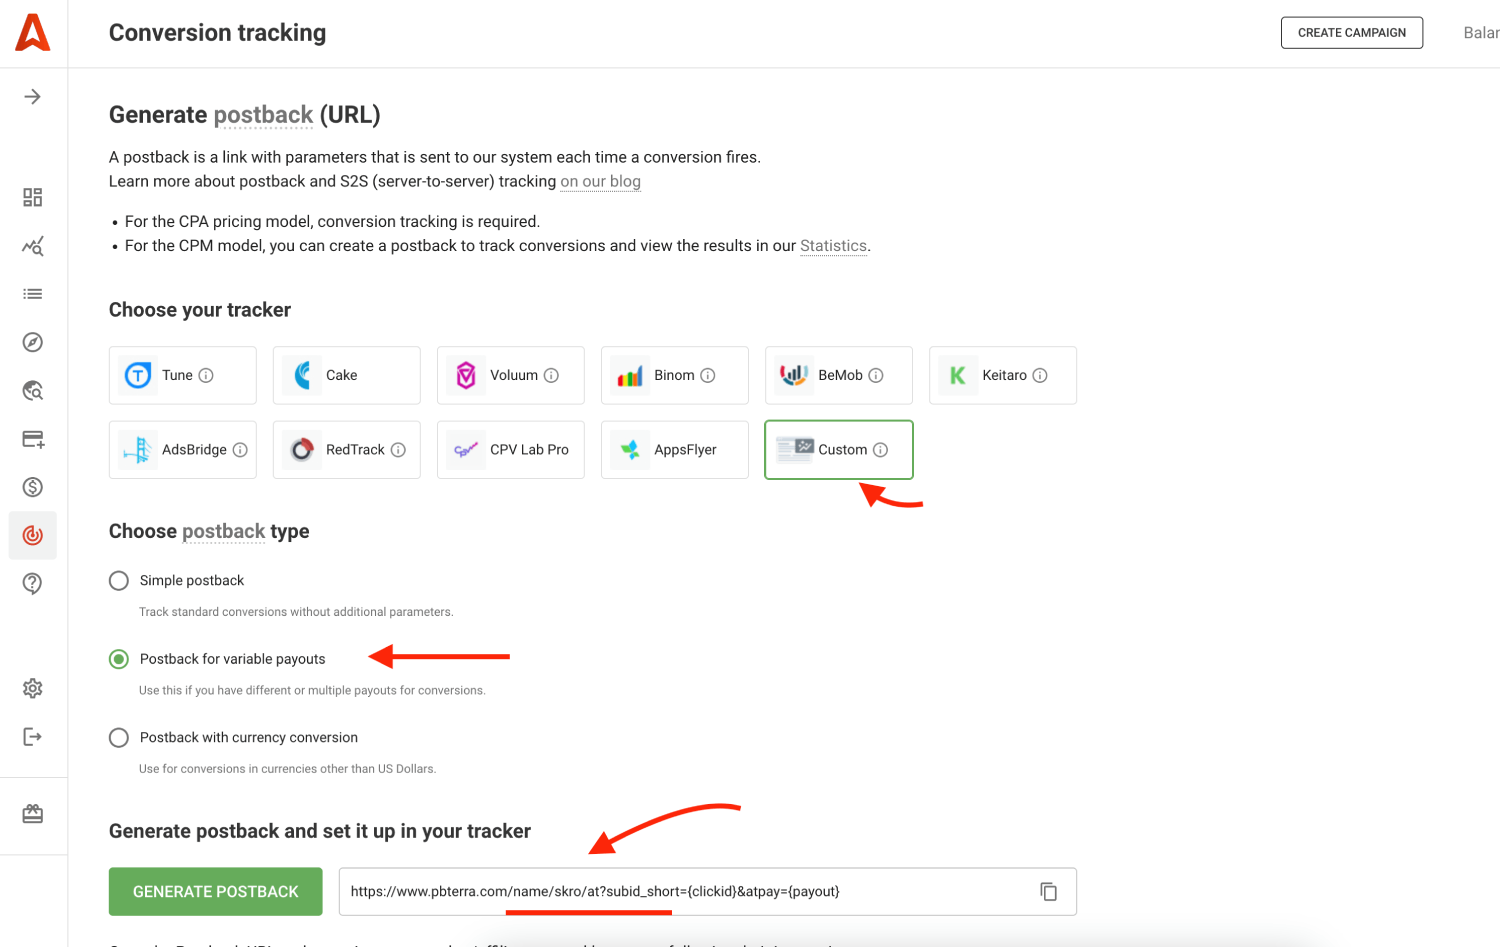Screen dimensions: 1500x947
Task: Click the generated postback URL field
Action: point(708,891)
